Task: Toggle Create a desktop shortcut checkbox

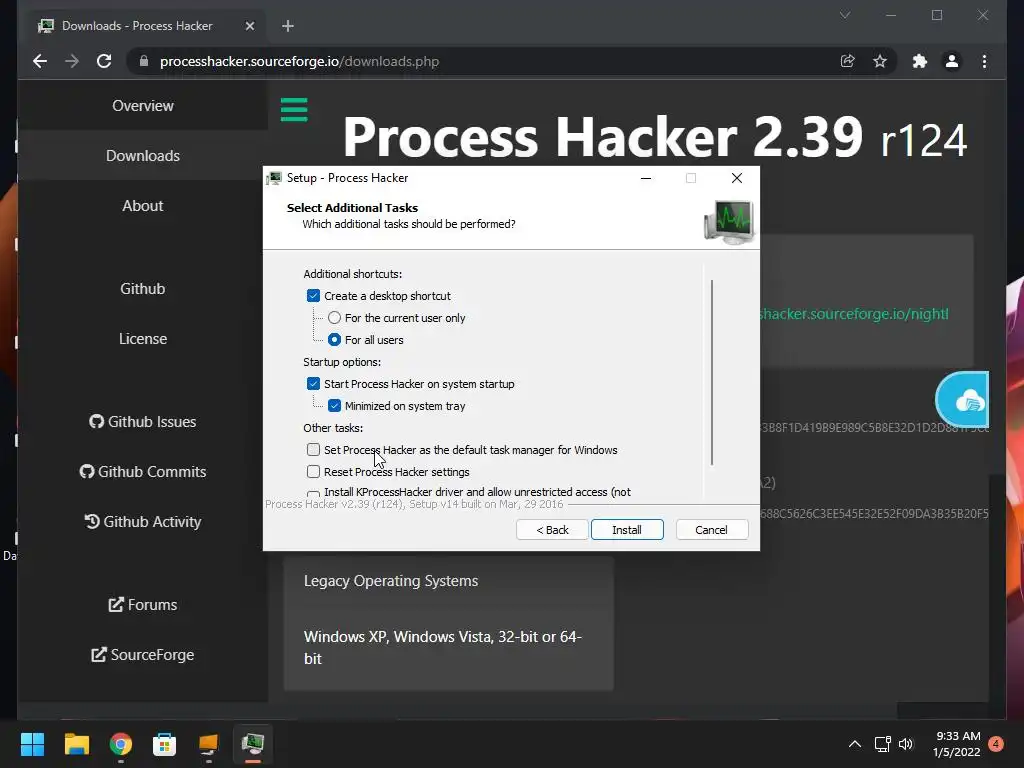Action: [313, 296]
